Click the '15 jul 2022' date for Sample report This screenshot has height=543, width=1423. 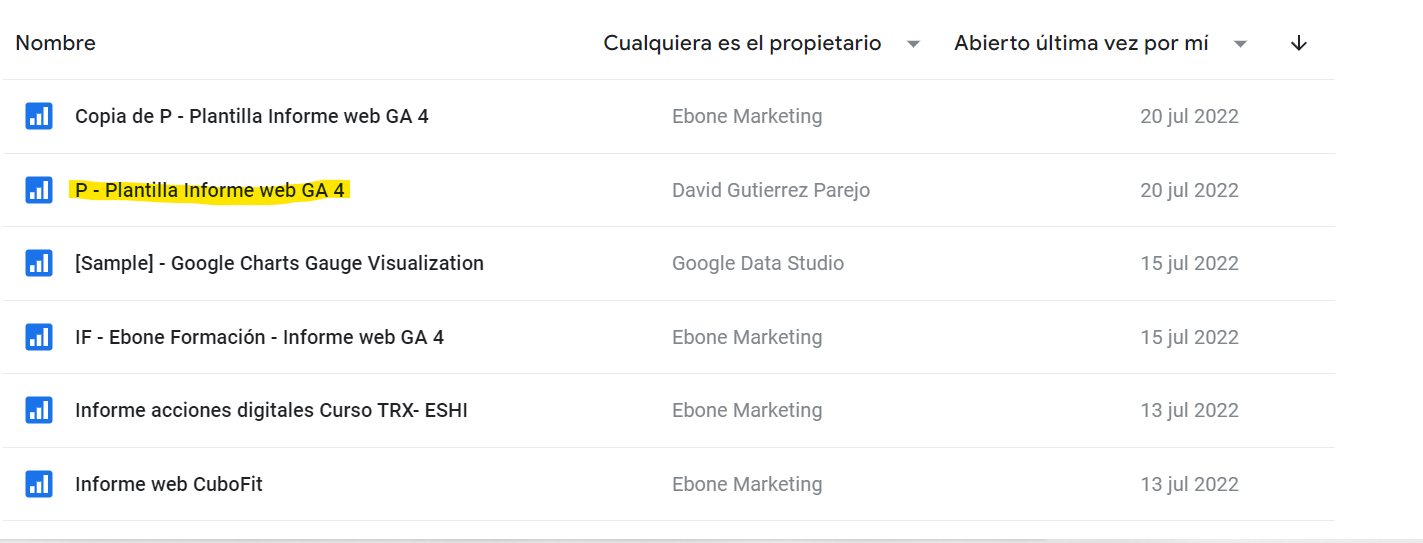point(1189,263)
